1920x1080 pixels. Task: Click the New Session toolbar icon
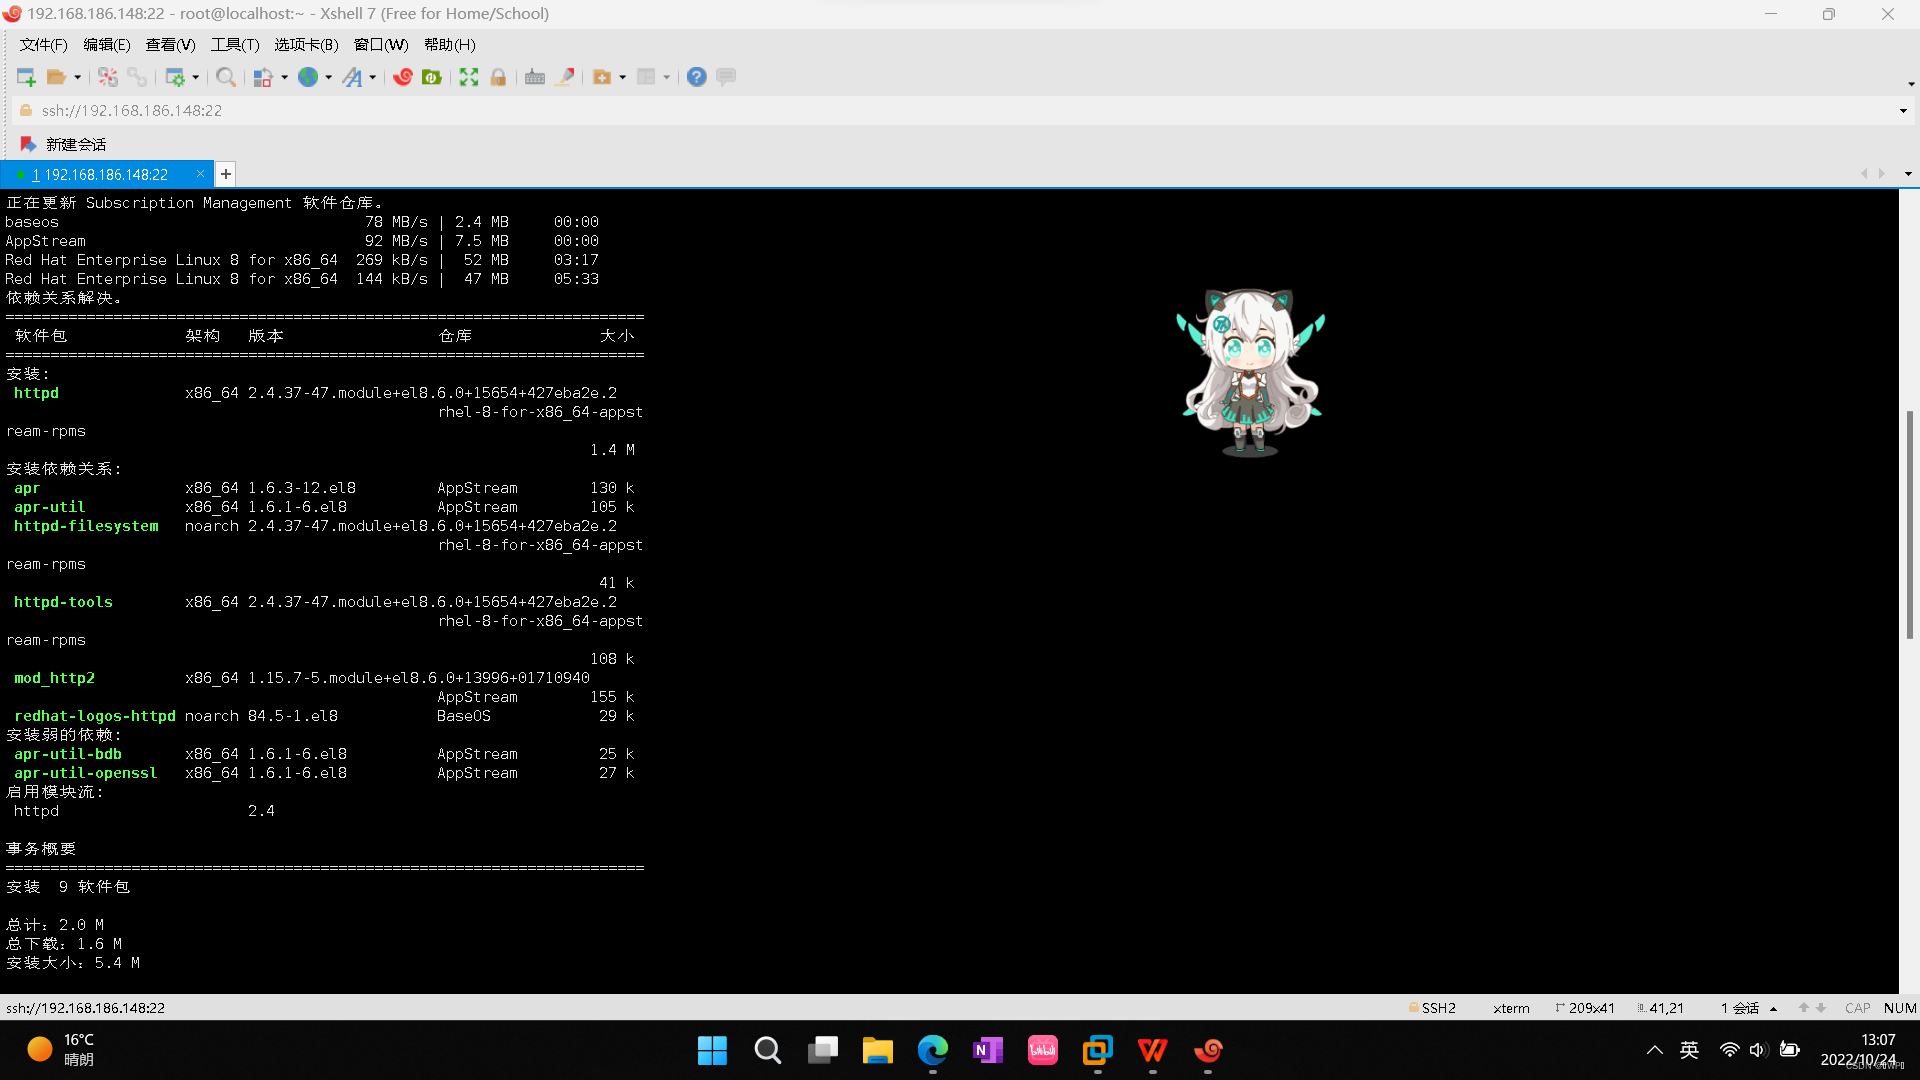[26, 77]
